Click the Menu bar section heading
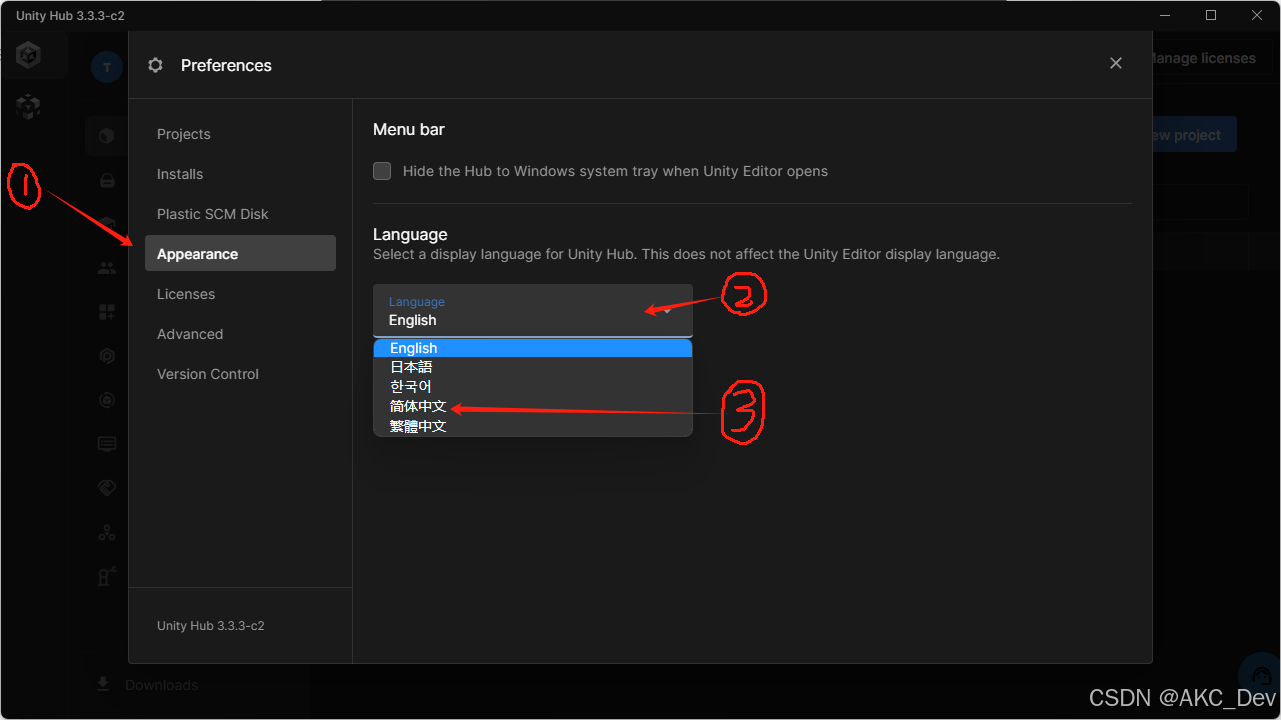Viewport: 1281px width, 720px height. tap(409, 129)
